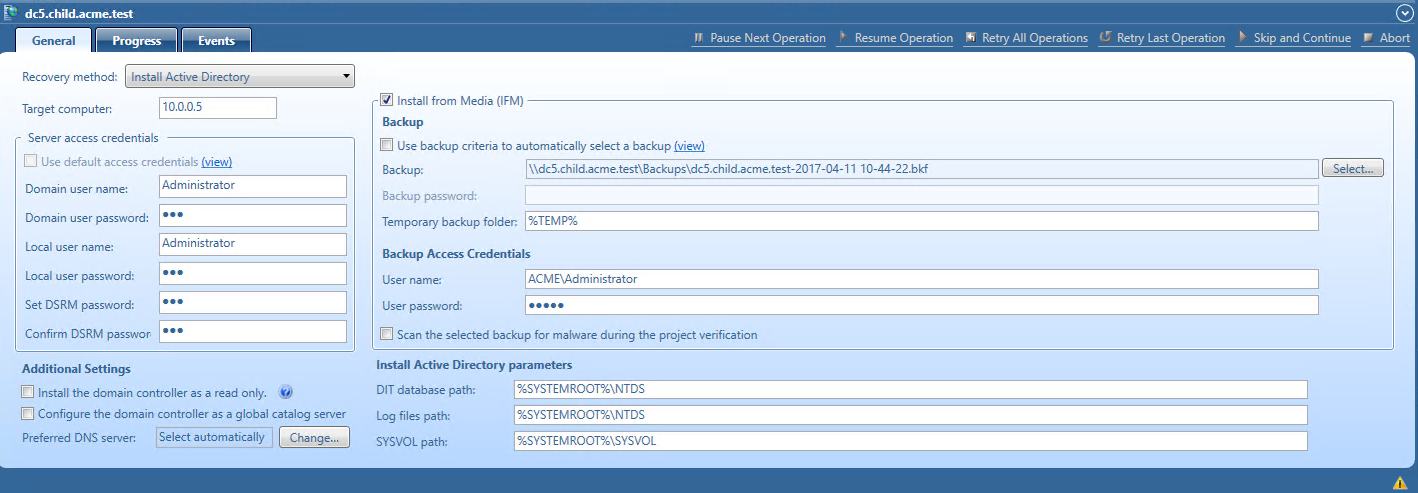Click the Local user name field
Screen dimensions: 1418x493
click(x=253, y=245)
